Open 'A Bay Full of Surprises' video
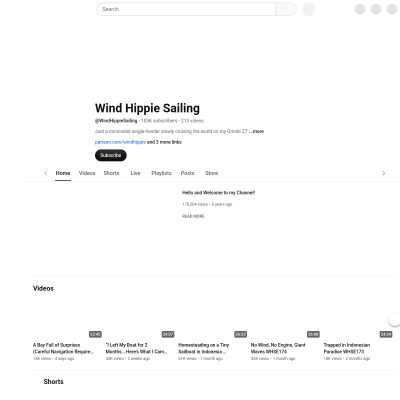Viewport: 400px width, 400px height. coord(63,348)
